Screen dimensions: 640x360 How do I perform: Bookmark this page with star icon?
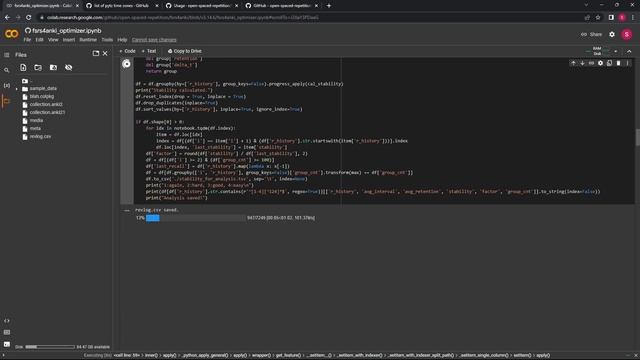click(598, 18)
